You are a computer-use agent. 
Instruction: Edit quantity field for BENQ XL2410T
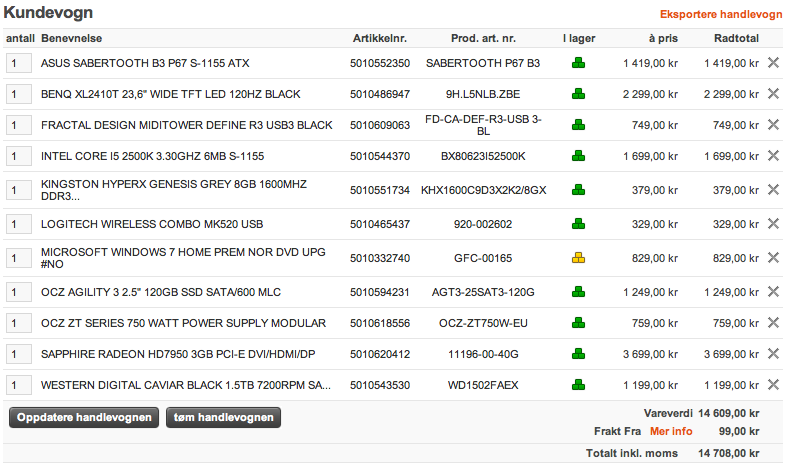click(x=18, y=94)
